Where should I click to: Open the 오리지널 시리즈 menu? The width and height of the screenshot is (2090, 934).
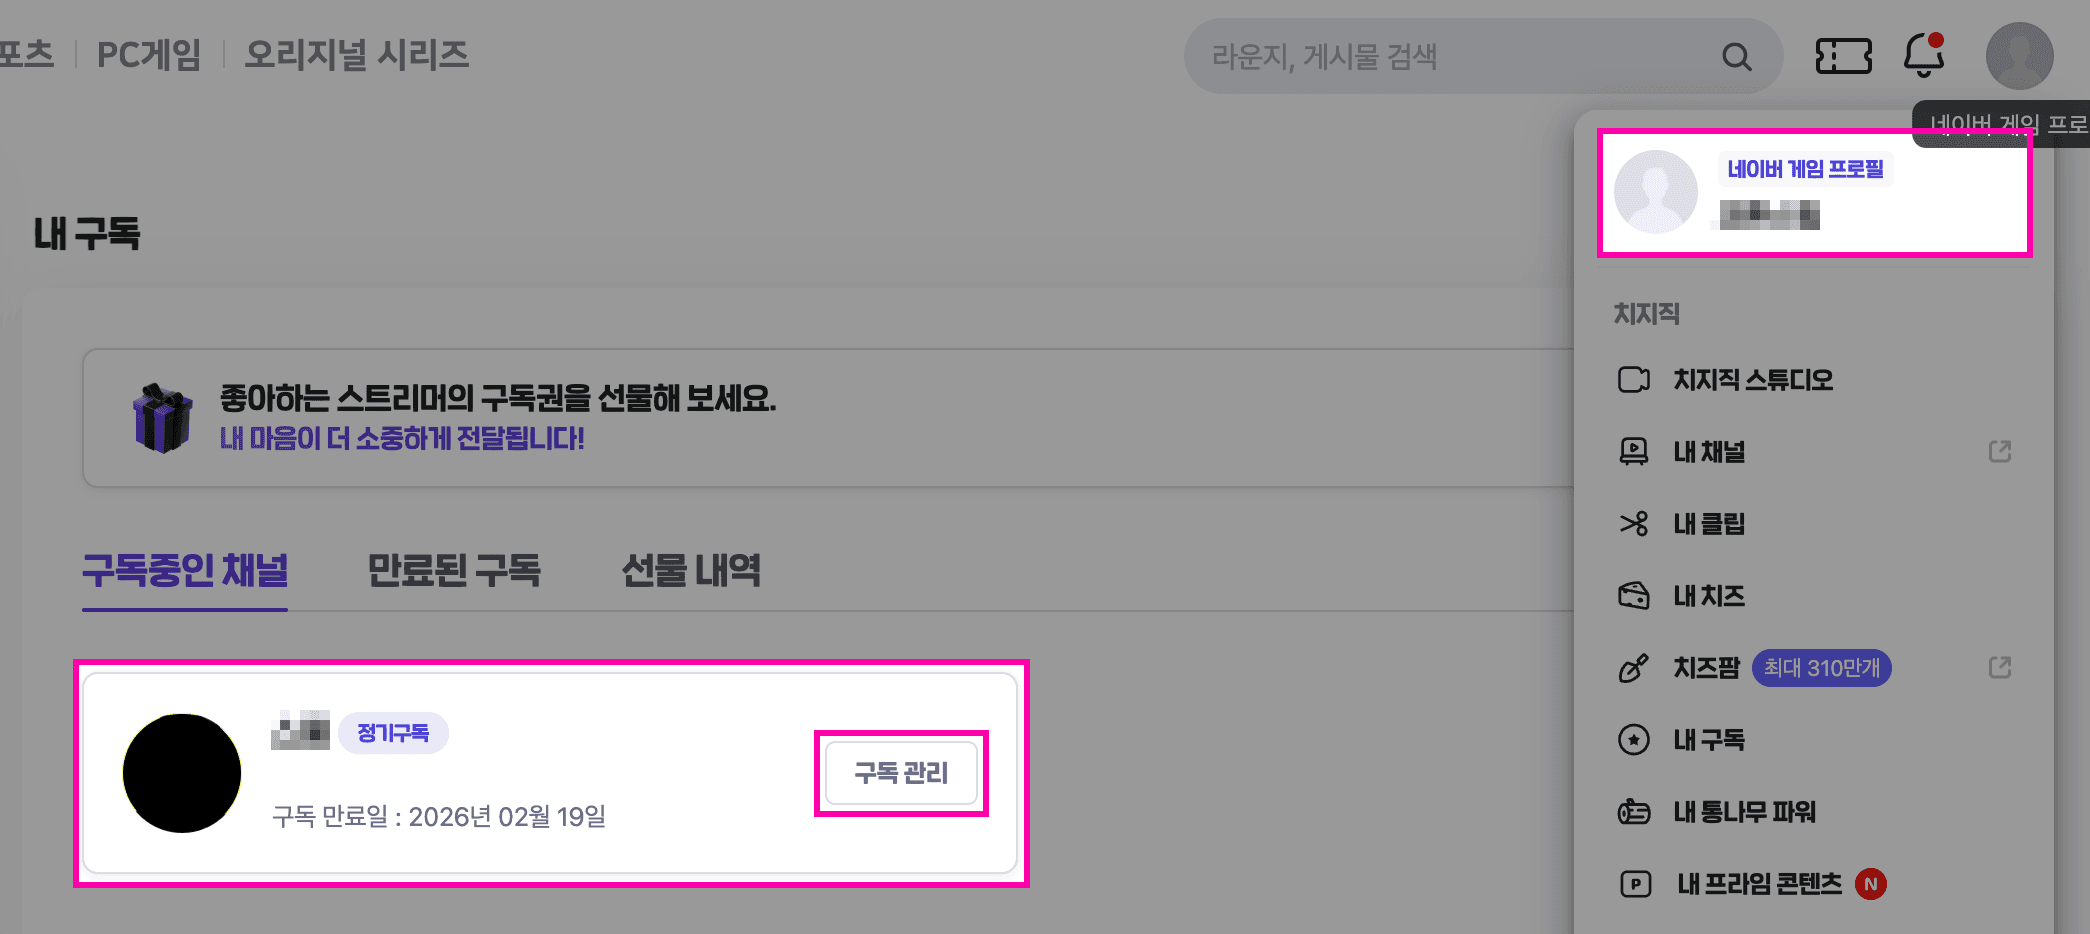(x=357, y=55)
